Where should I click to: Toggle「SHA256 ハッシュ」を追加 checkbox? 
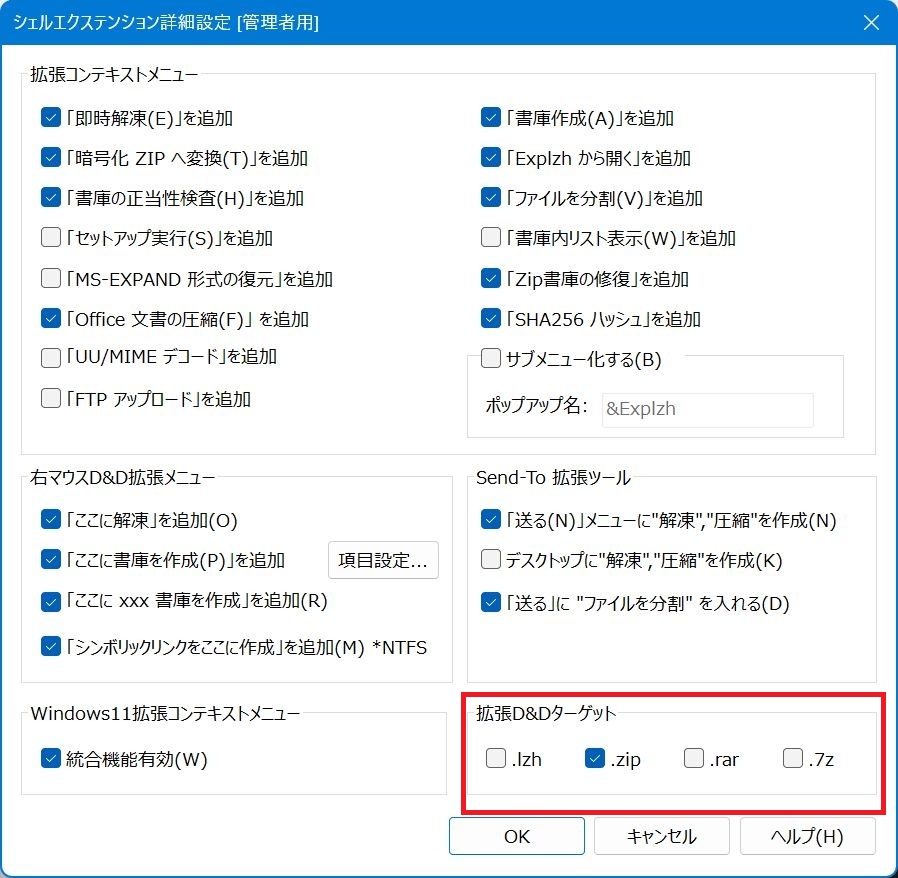point(491,319)
